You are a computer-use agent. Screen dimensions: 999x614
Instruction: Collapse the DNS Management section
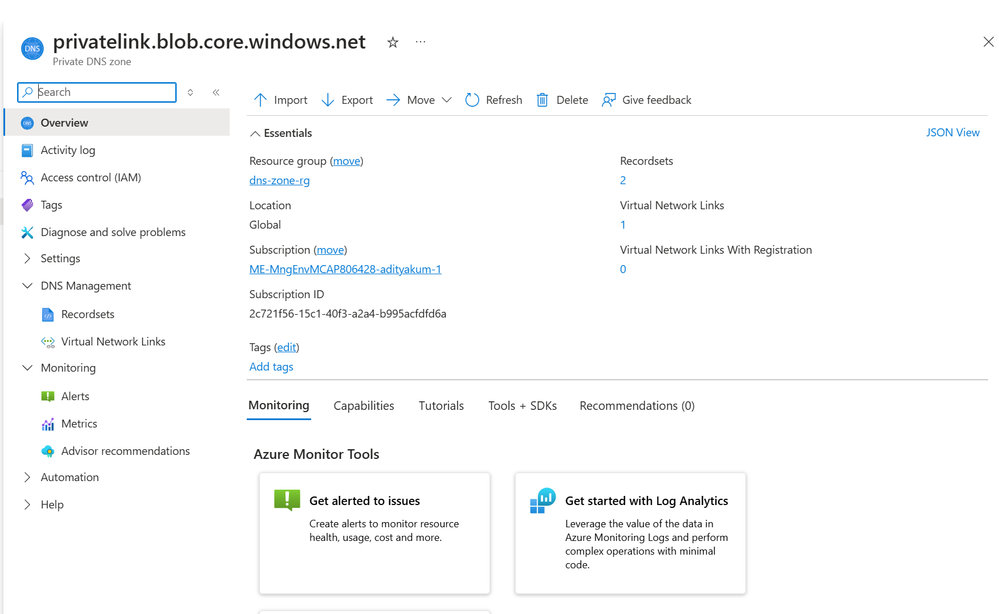click(x=27, y=286)
